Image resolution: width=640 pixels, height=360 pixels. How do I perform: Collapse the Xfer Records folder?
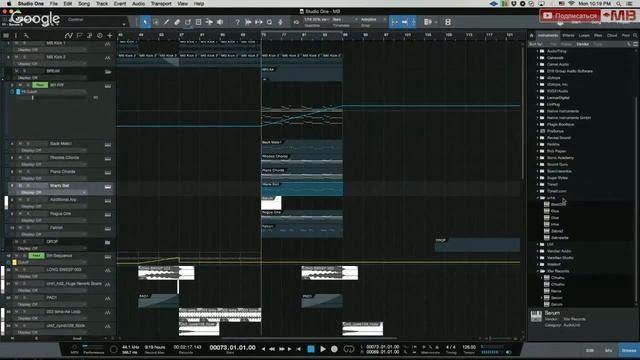538,271
